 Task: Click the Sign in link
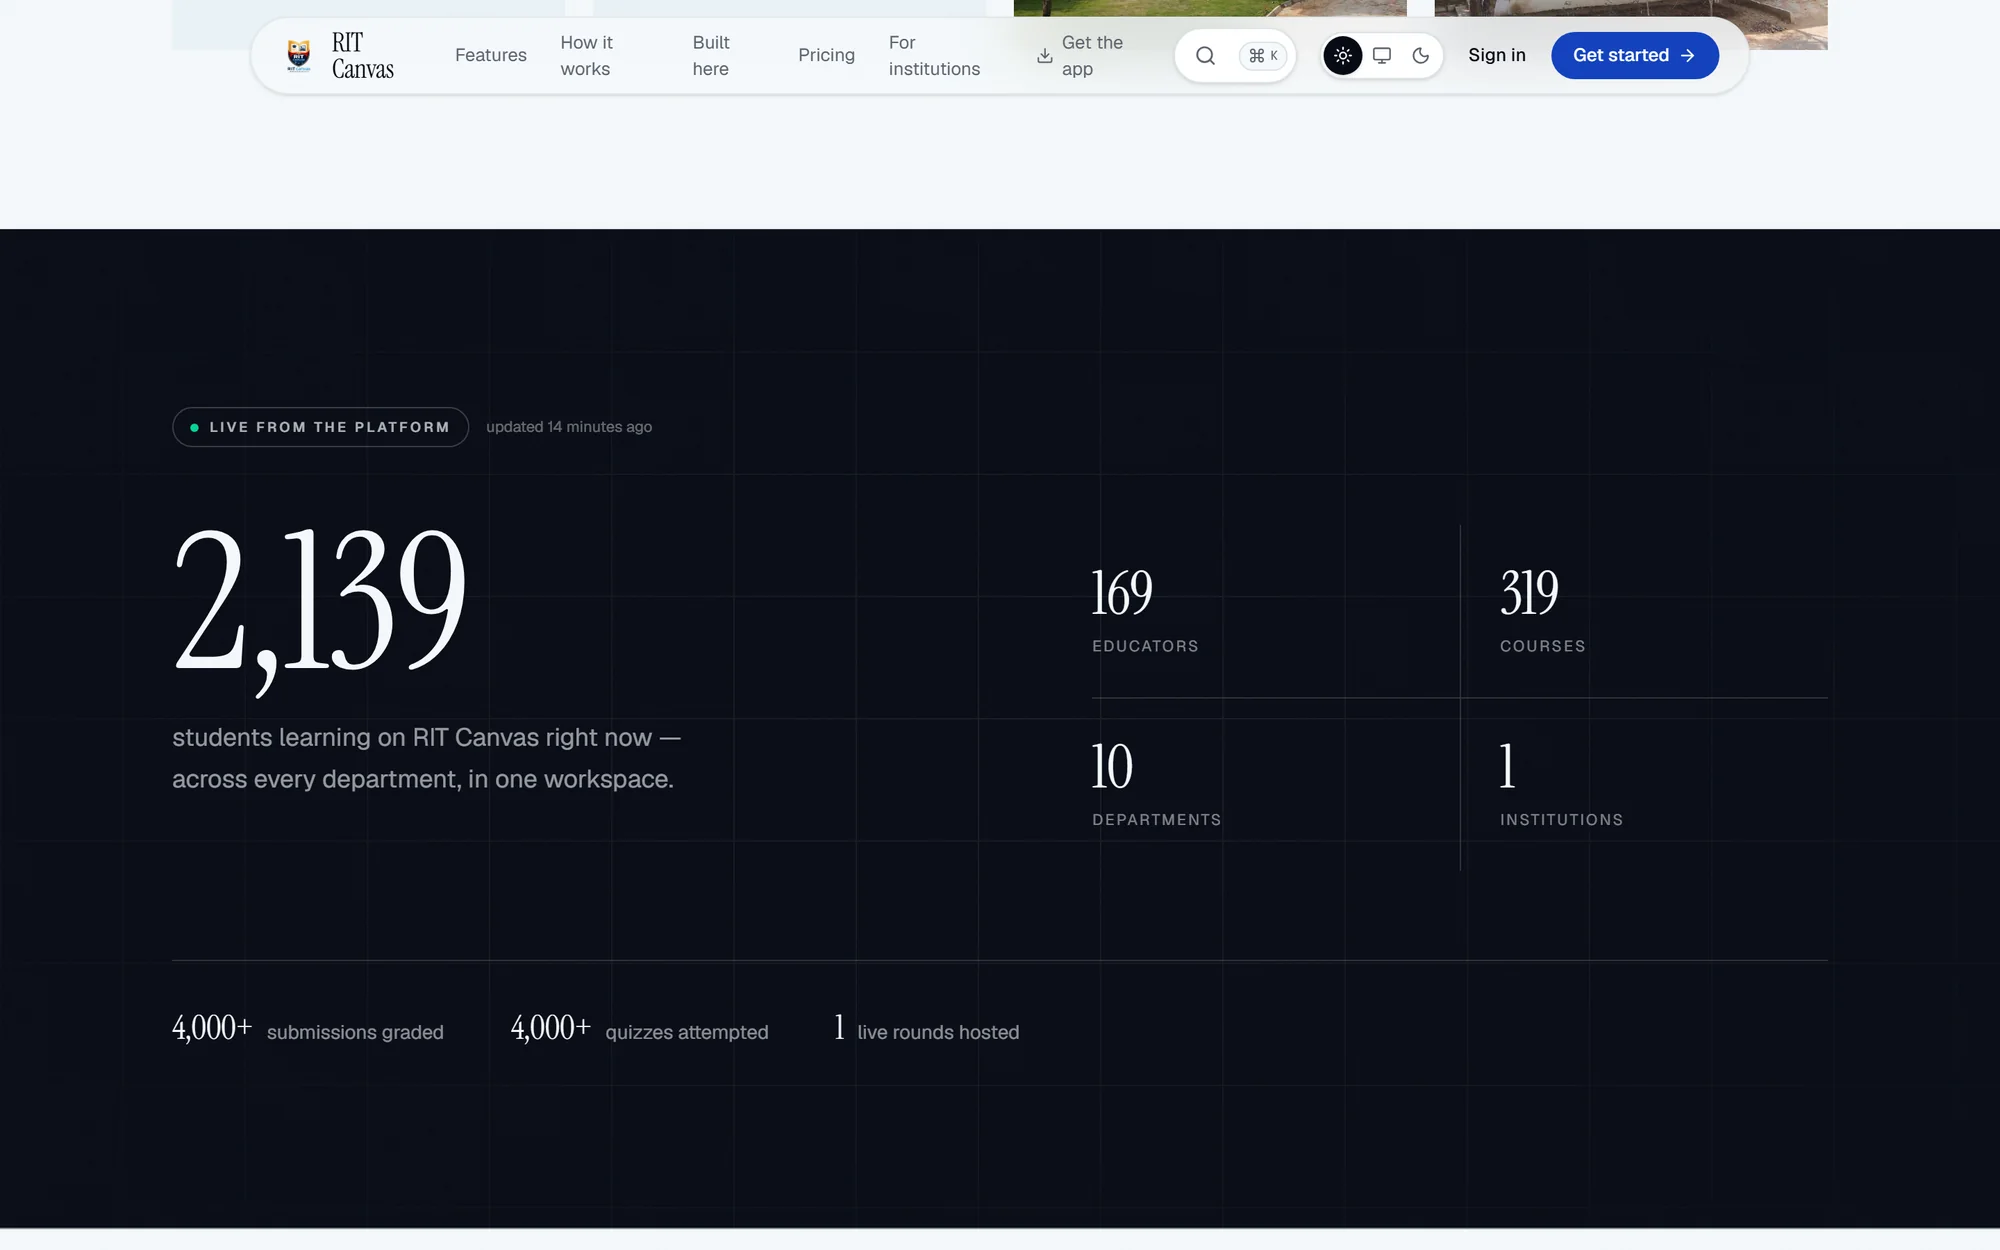[x=1497, y=56]
